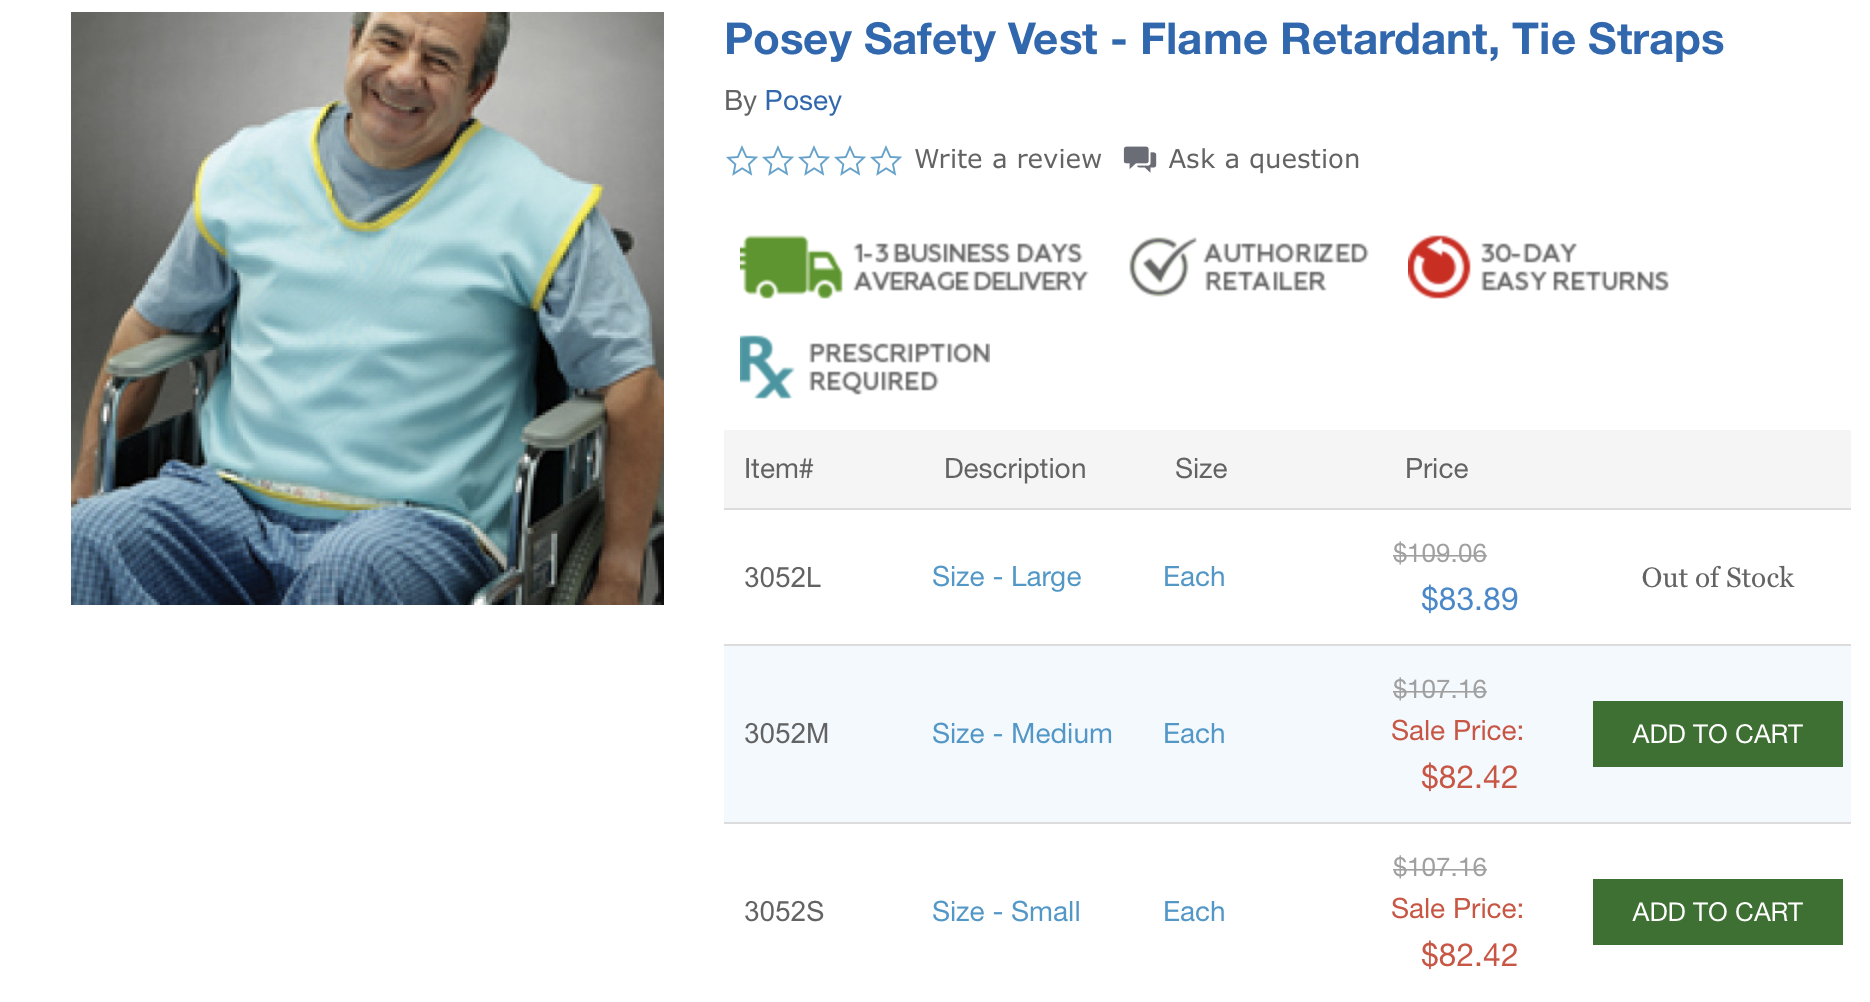
Task: Click the red 30-day returns icon
Action: point(1437,267)
